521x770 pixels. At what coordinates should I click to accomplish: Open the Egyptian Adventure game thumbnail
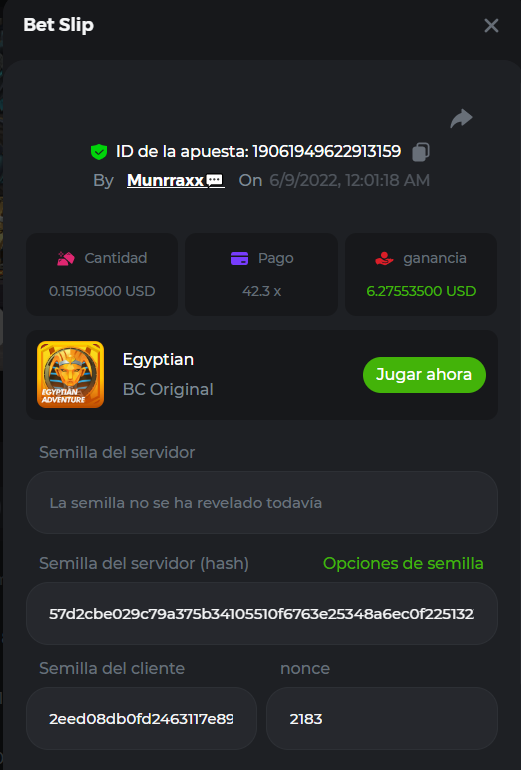70,375
